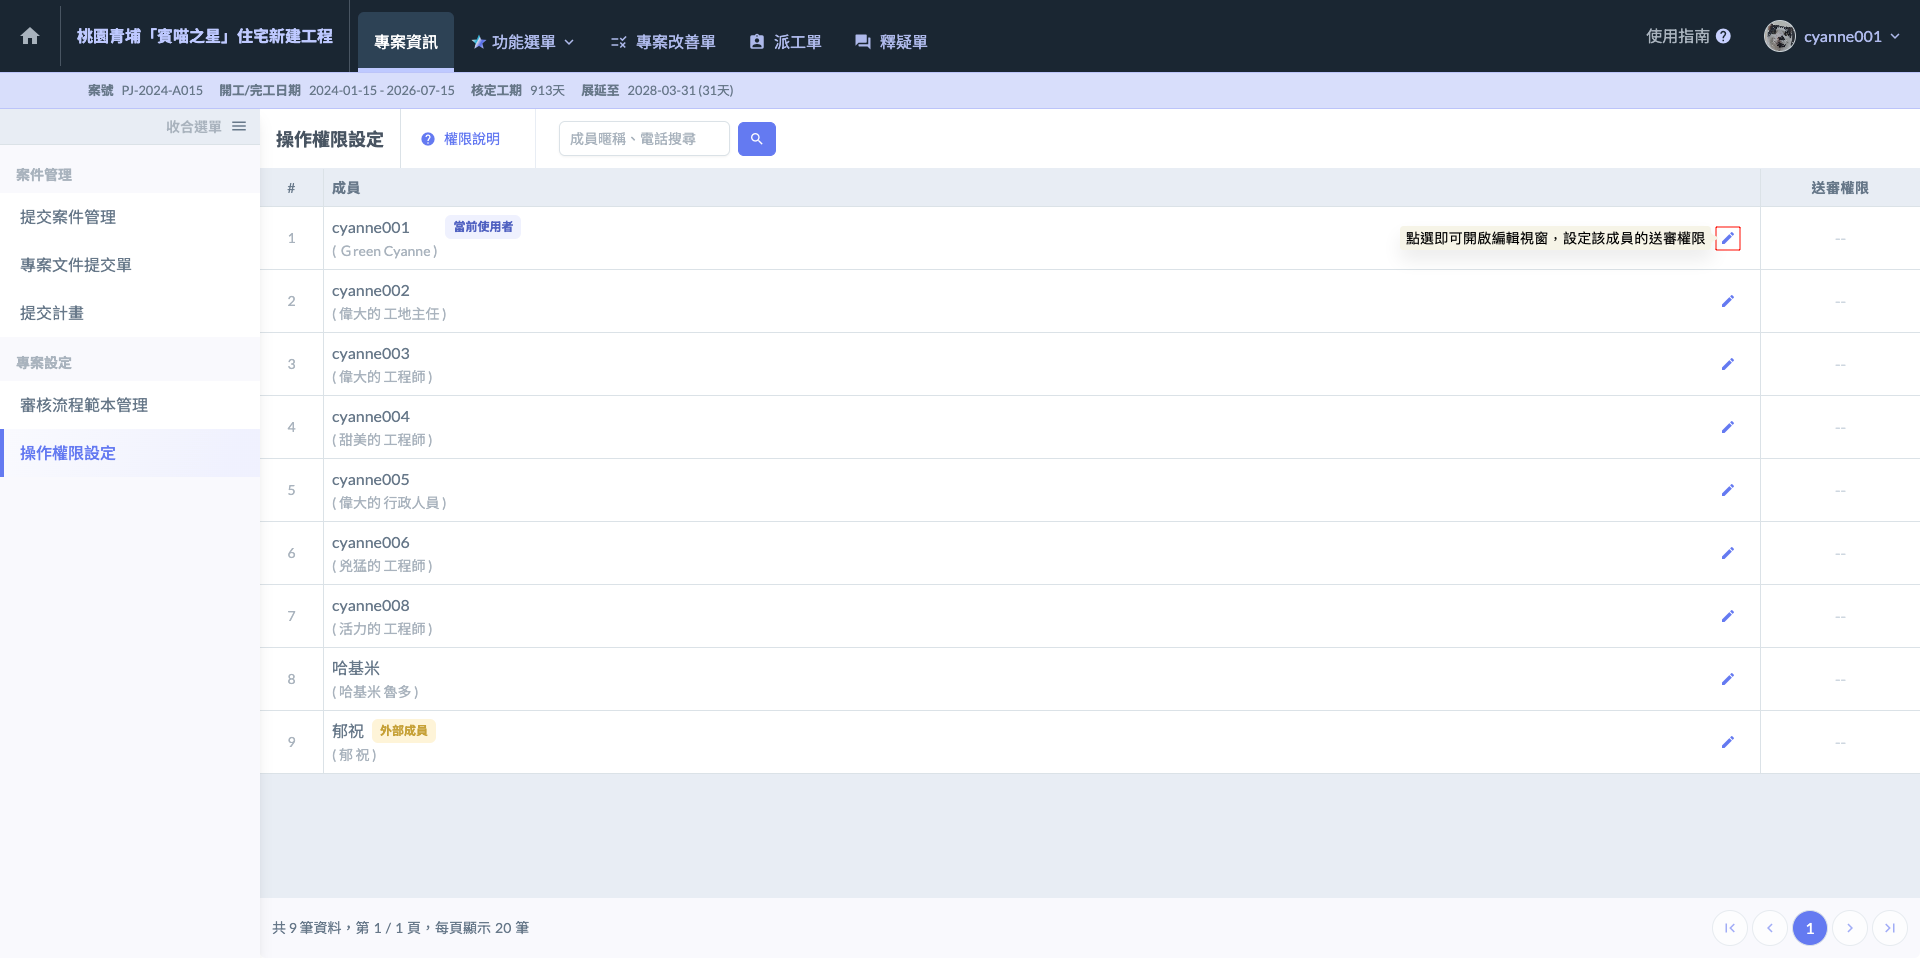This screenshot has height=958, width=1920.
Task: Edit permissions for cyanne005
Action: click(x=1727, y=490)
